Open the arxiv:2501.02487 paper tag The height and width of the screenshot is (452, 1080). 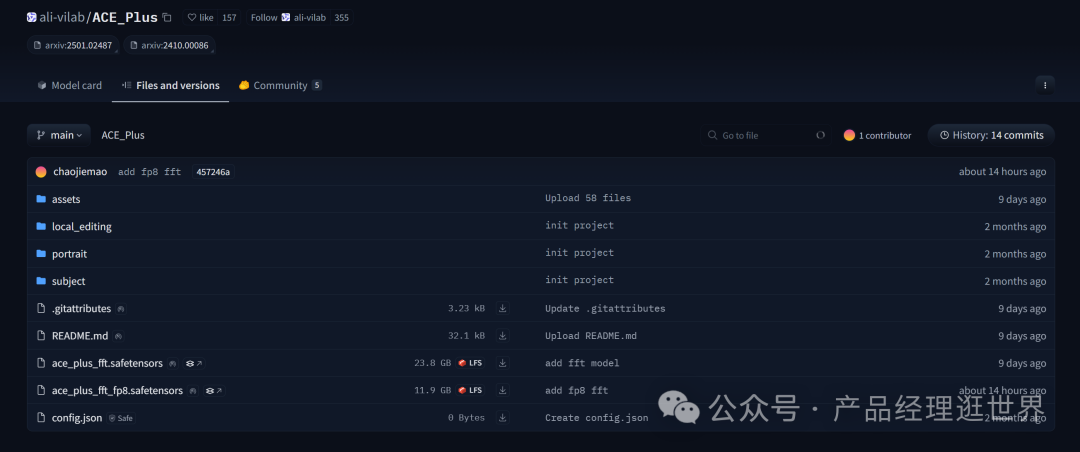[x=73, y=45]
